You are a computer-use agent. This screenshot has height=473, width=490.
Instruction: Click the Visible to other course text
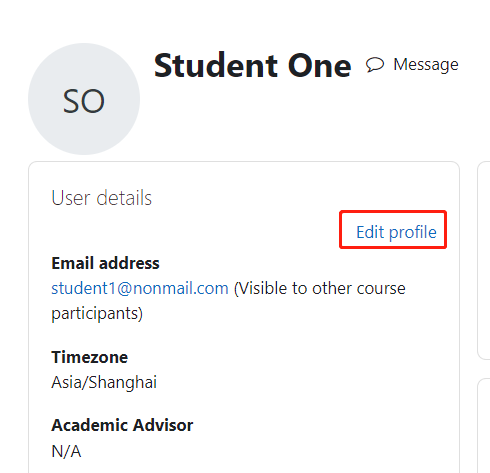coord(320,288)
